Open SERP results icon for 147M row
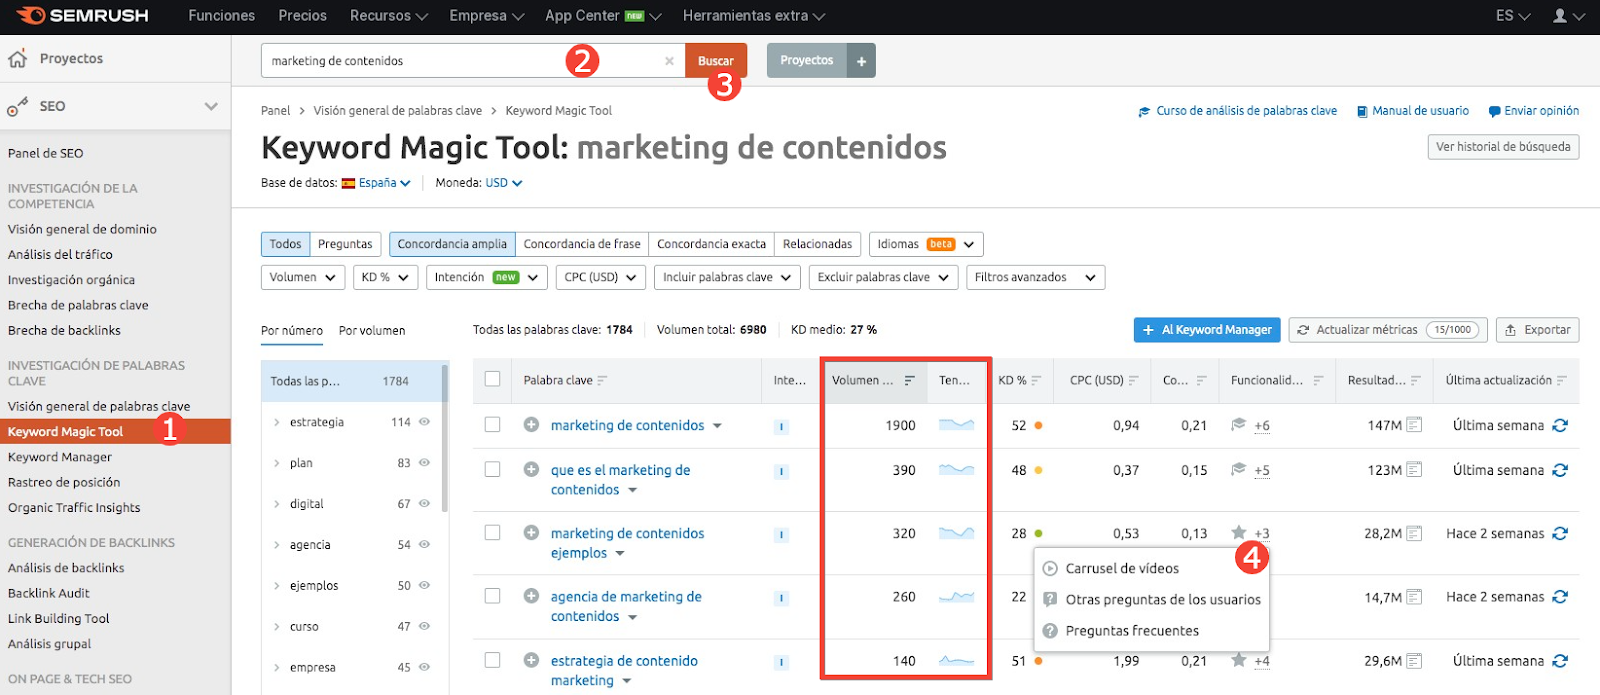Screen dimensions: 1600x695 pyautogui.click(x=1414, y=425)
